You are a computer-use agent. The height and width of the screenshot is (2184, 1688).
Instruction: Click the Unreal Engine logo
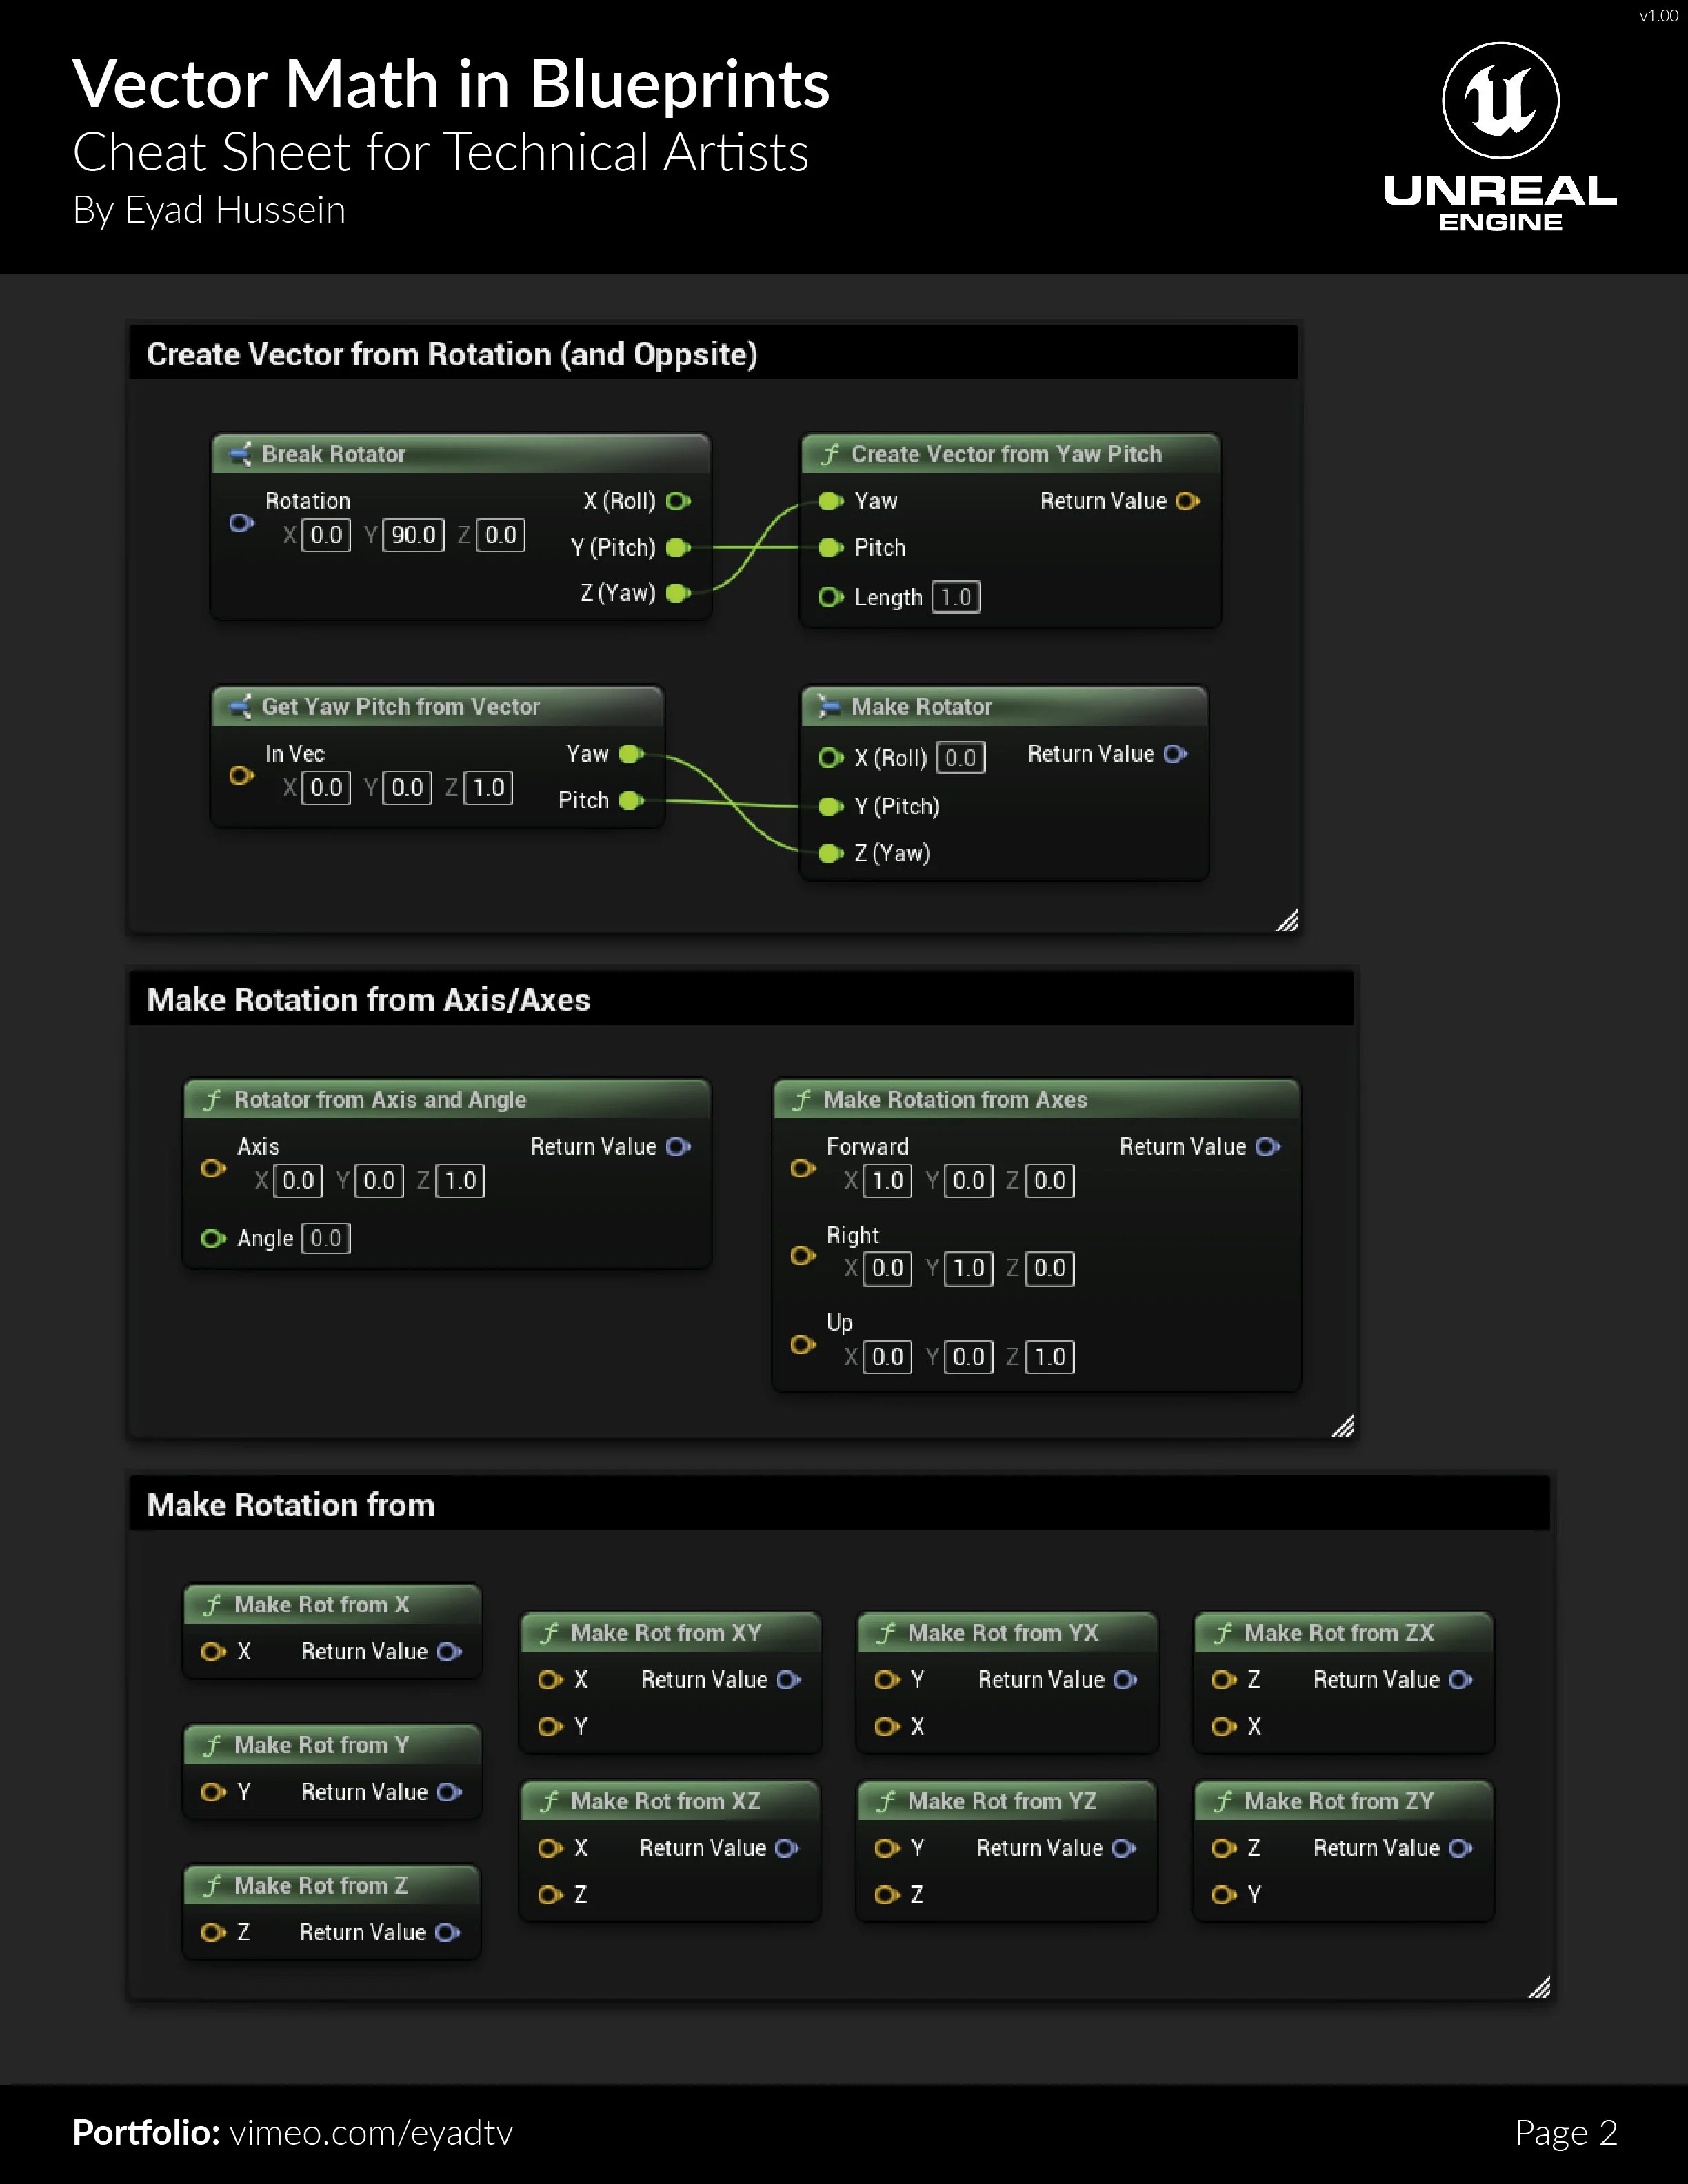(x=1499, y=100)
